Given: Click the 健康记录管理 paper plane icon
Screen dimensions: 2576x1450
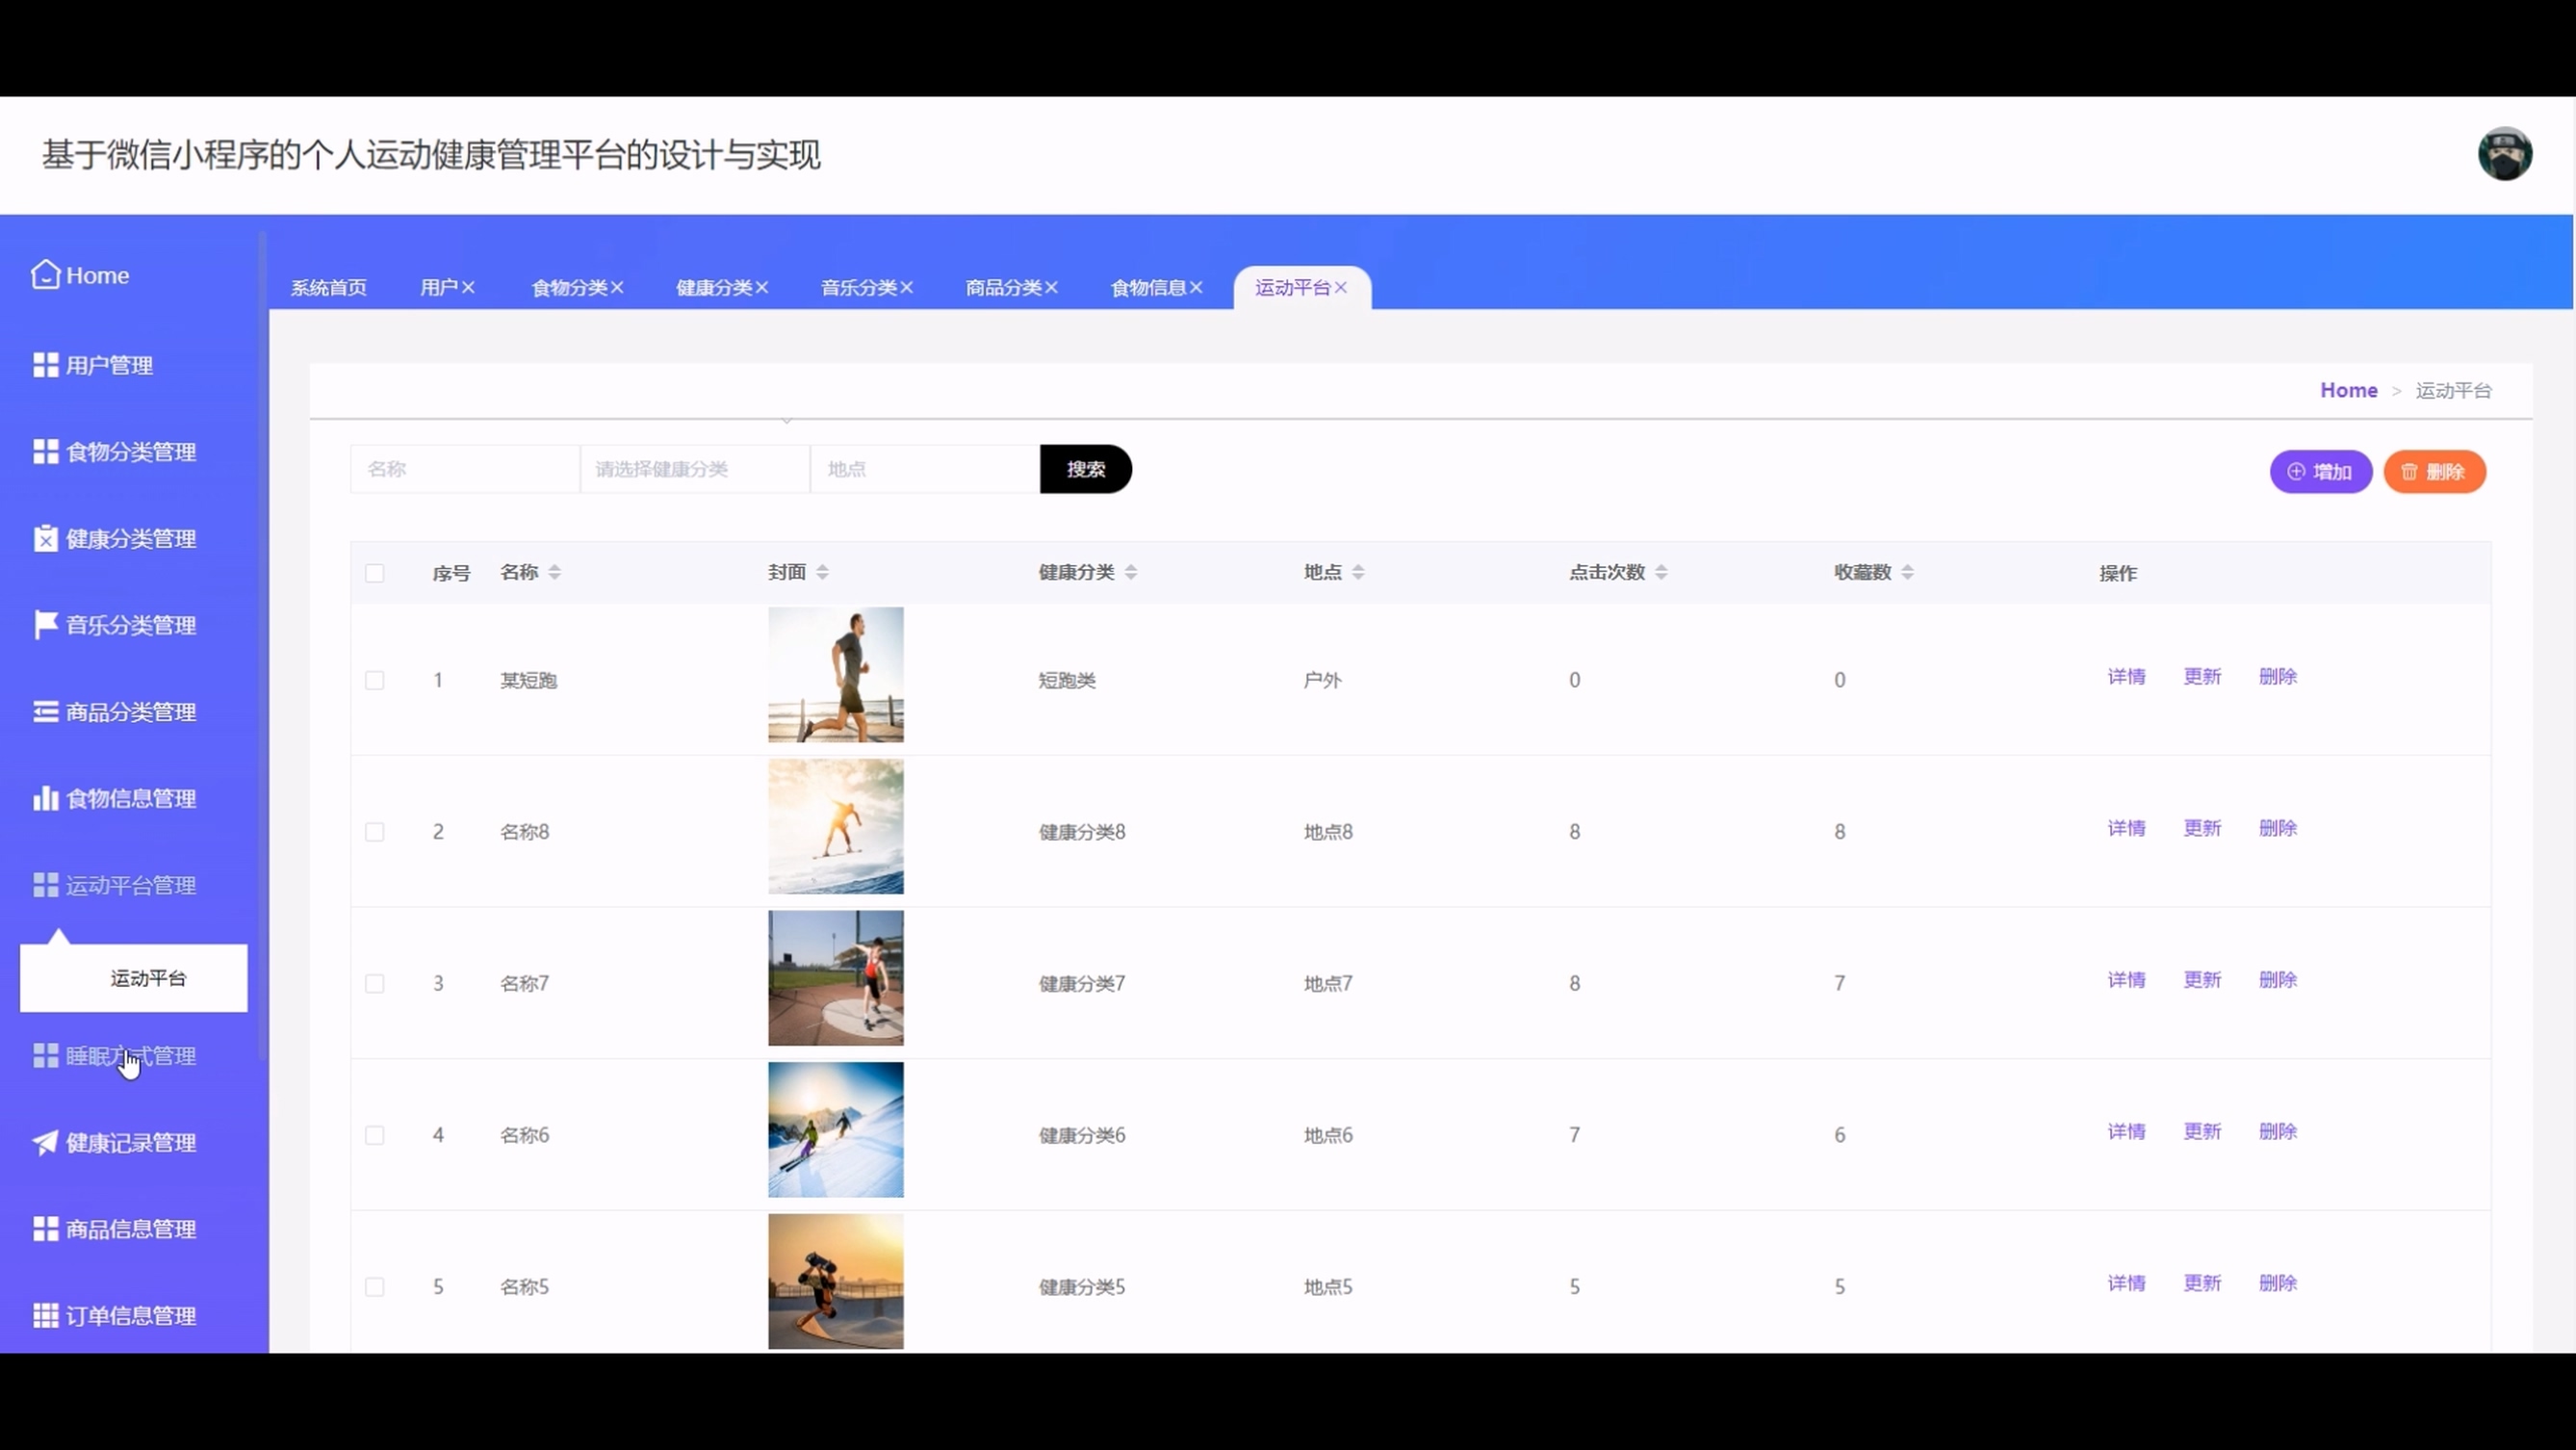Looking at the screenshot, I should [45, 1142].
